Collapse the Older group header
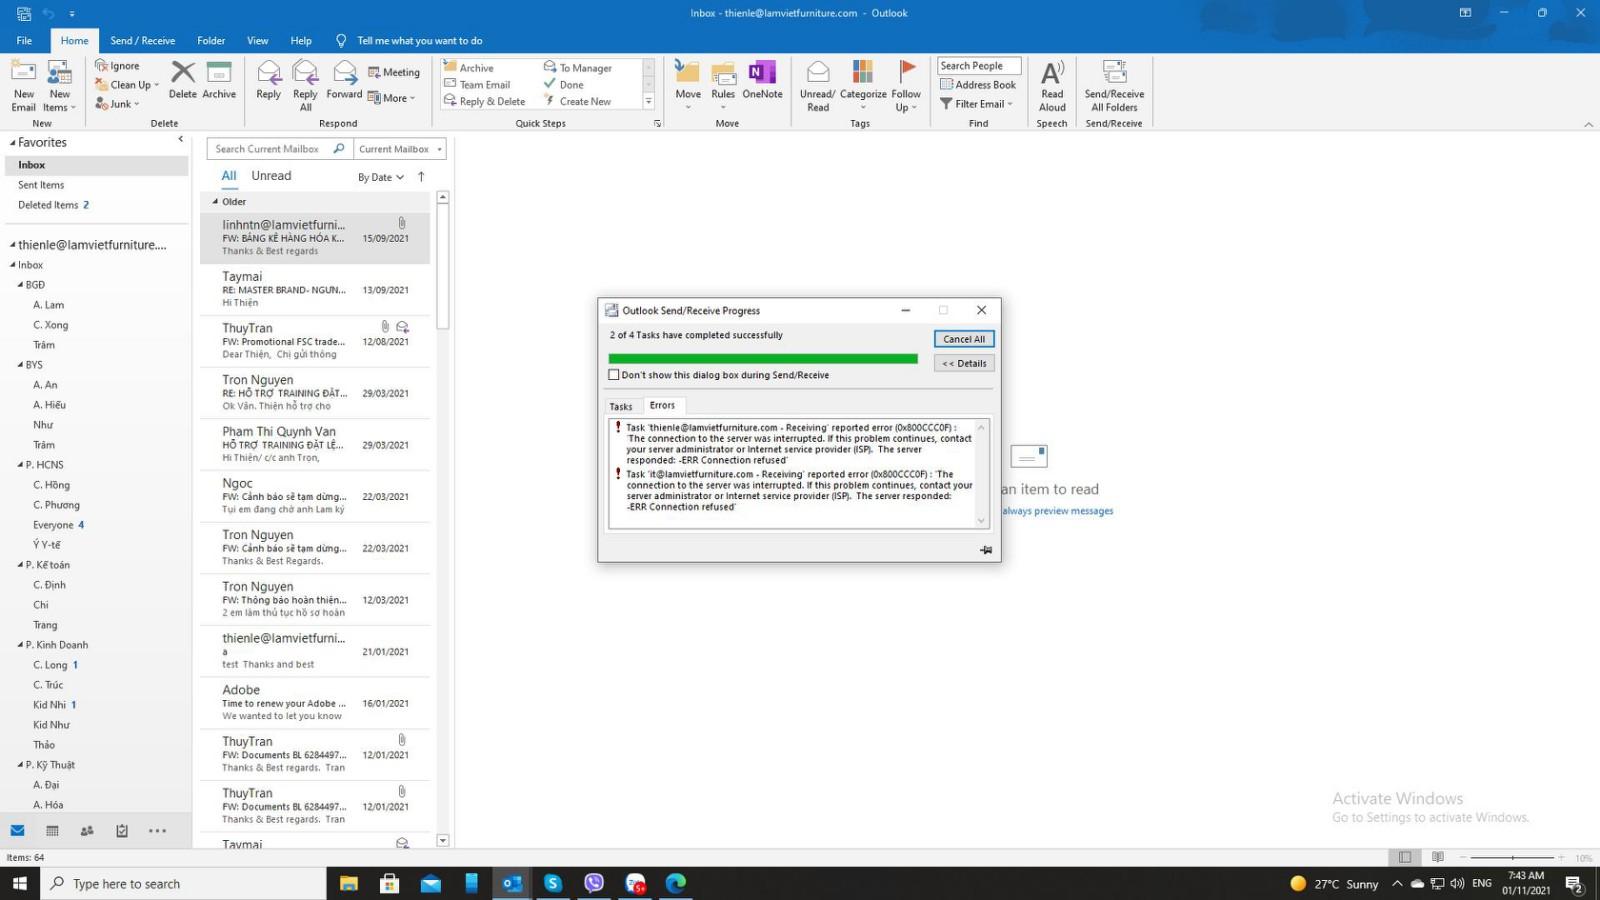1600x900 pixels. coord(215,202)
